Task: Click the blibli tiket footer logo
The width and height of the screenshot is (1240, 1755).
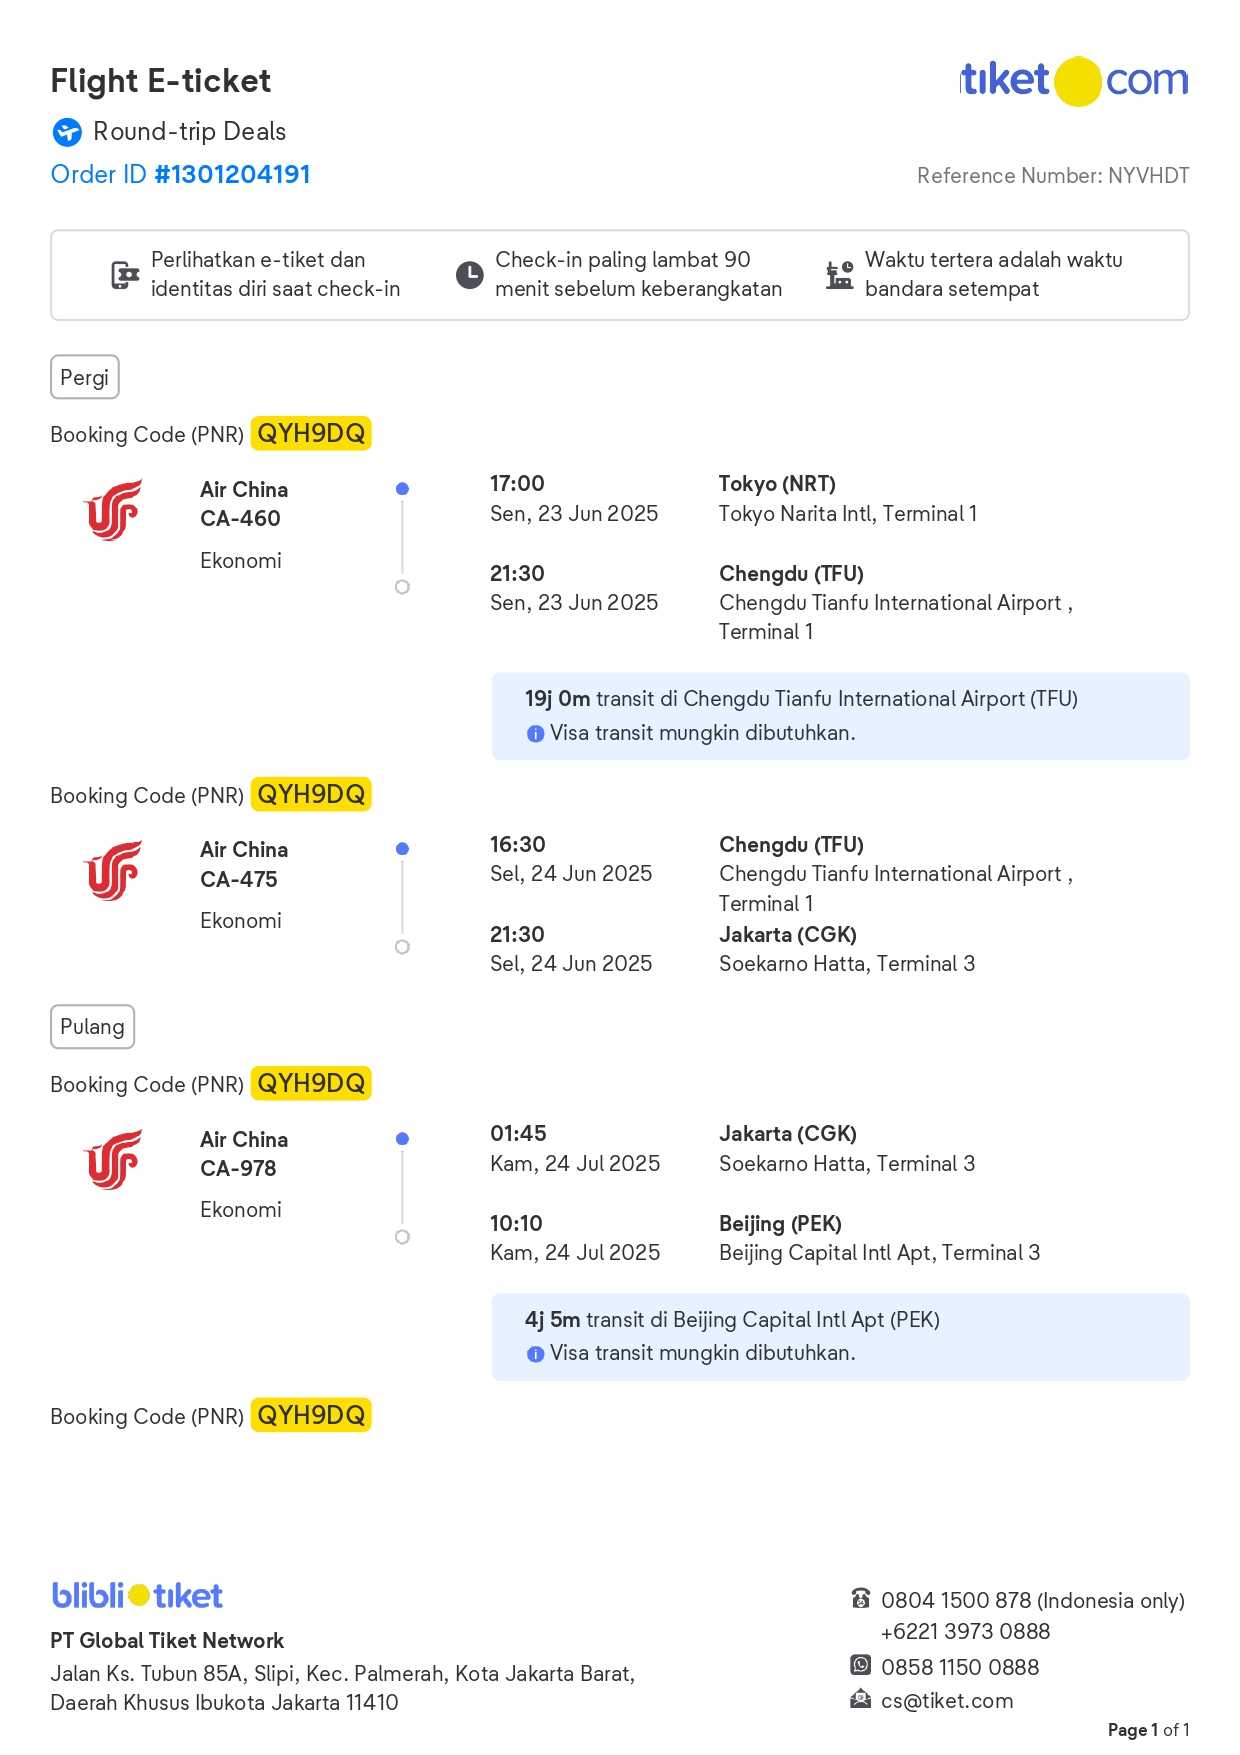Action: (x=137, y=1595)
